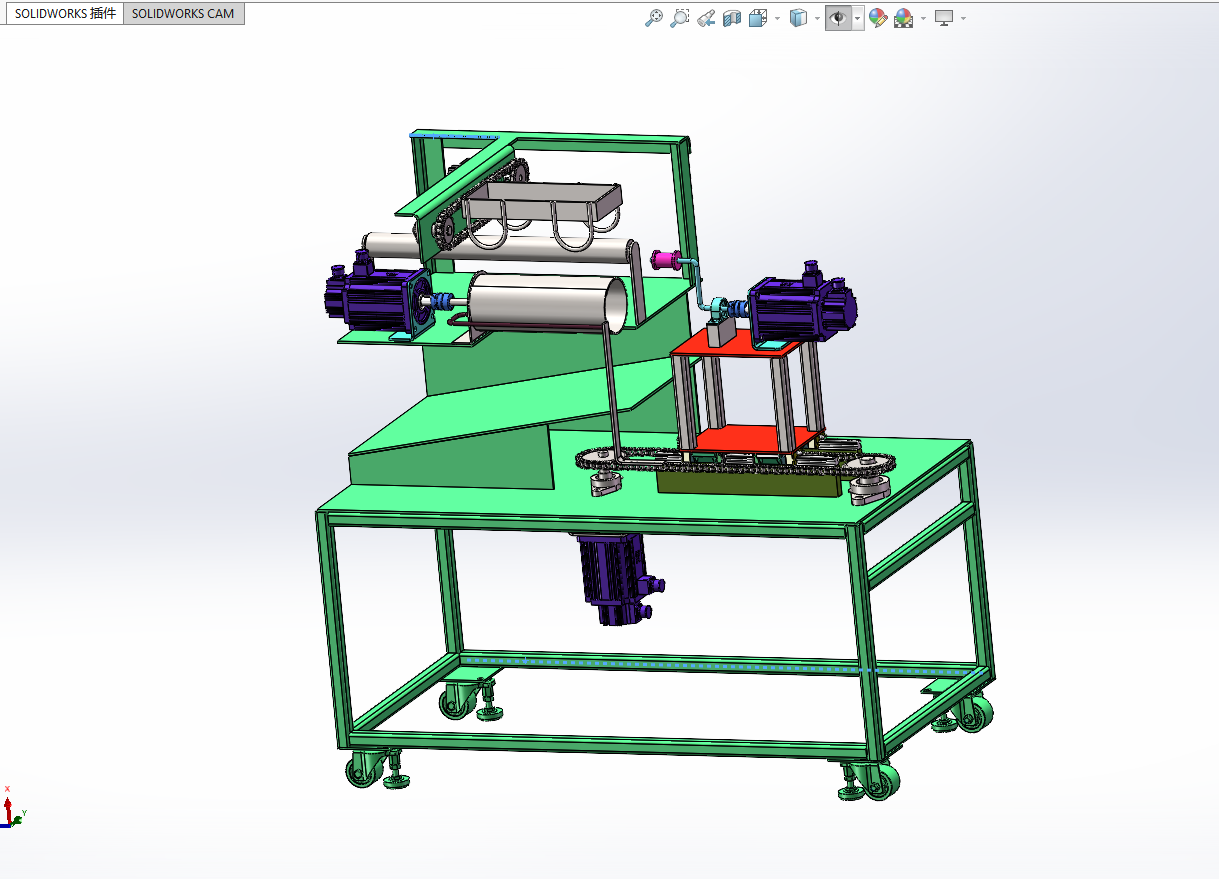Open the View Settings dropdown arrow
Screen dimensions: 1219x879
(963, 18)
